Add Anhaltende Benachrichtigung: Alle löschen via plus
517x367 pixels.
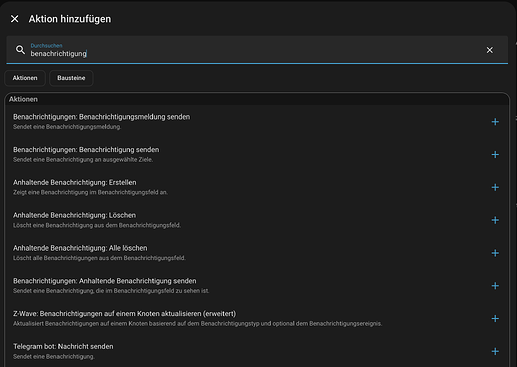[x=495, y=253]
